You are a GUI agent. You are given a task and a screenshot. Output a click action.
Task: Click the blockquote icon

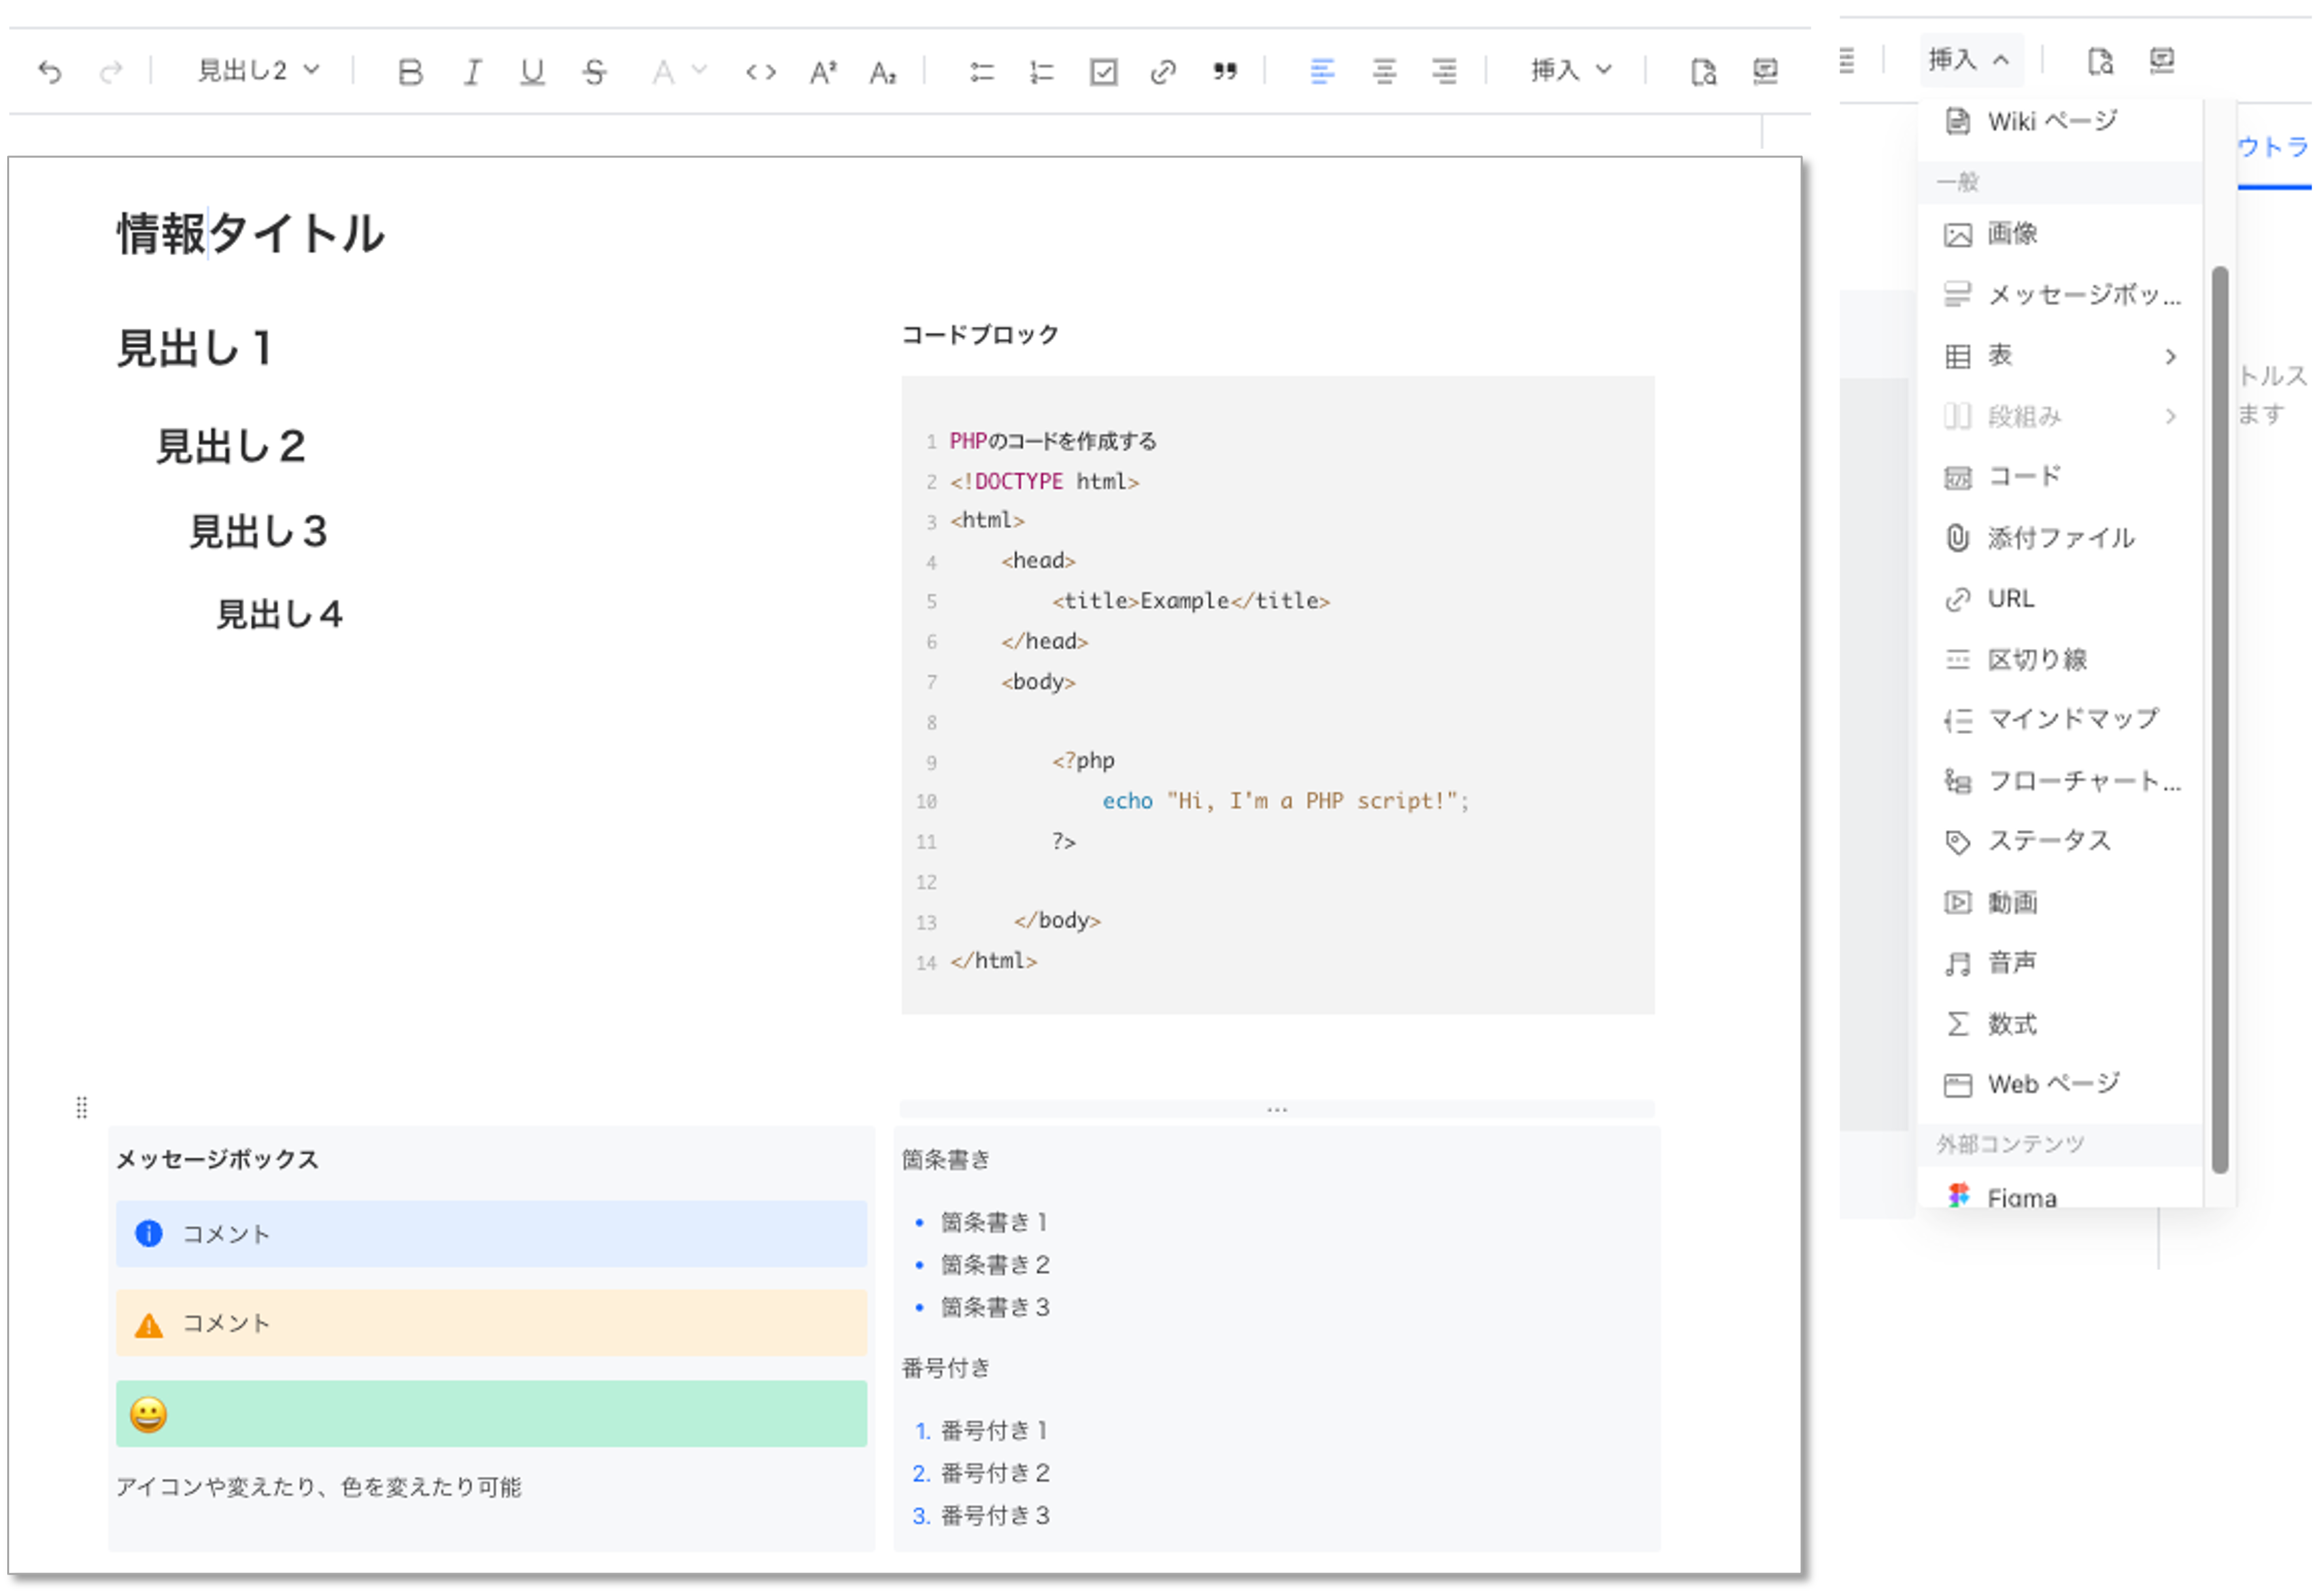[x=1224, y=72]
